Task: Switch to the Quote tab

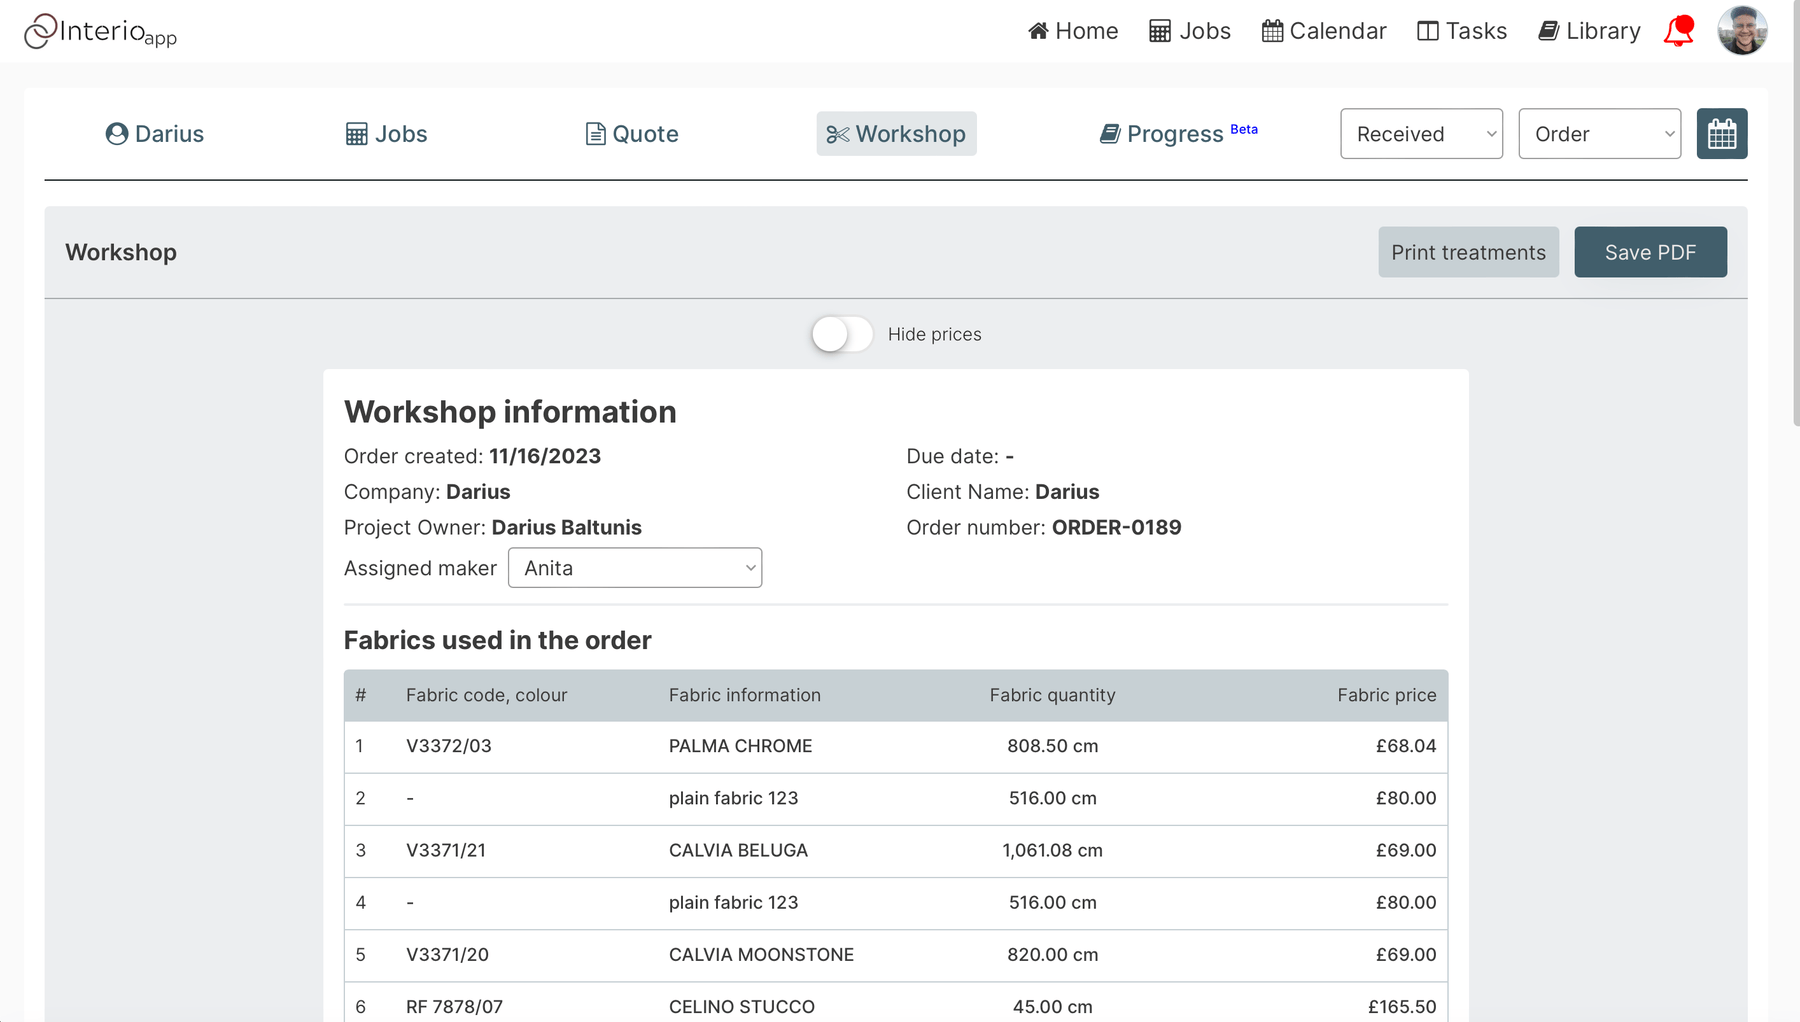Action: [632, 134]
